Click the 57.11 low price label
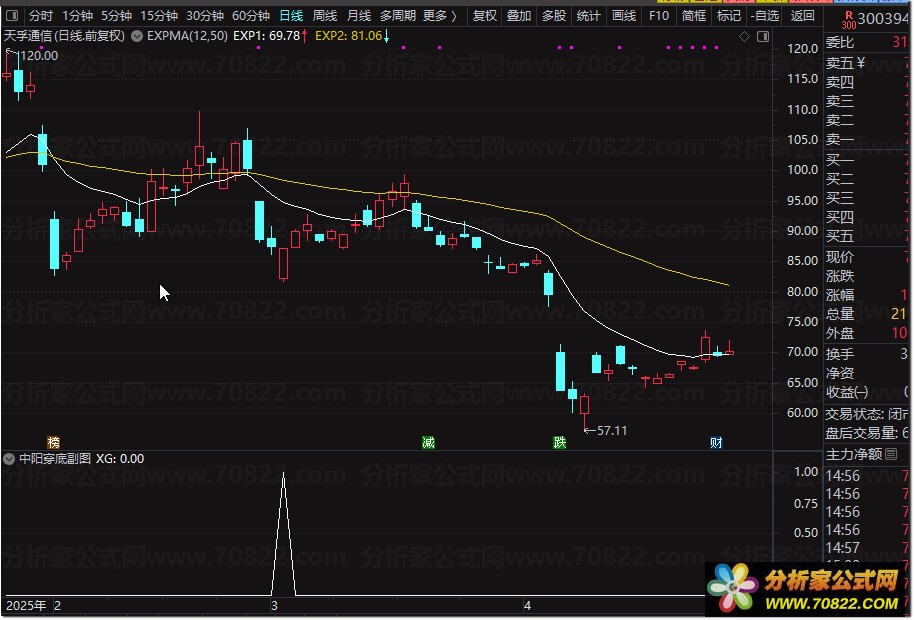This screenshot has width=915, height=620. (x=612, y=431)
